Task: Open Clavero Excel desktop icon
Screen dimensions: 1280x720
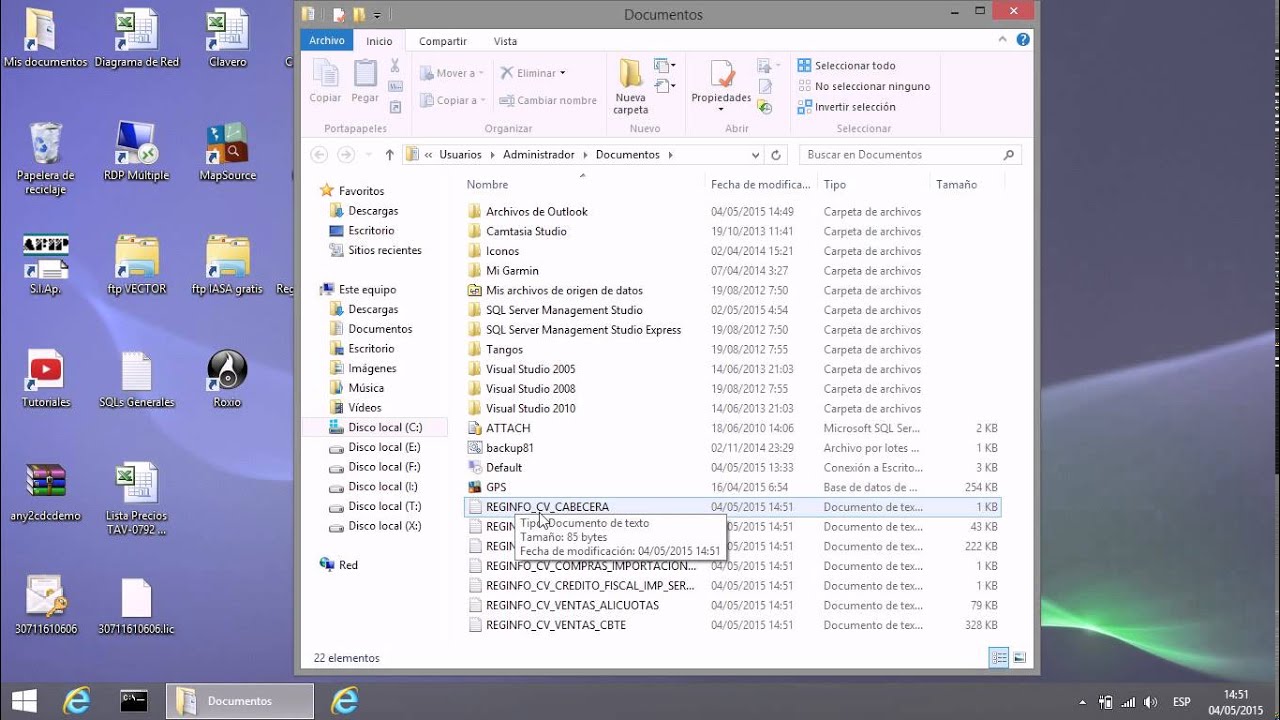Action: (227, 38)
